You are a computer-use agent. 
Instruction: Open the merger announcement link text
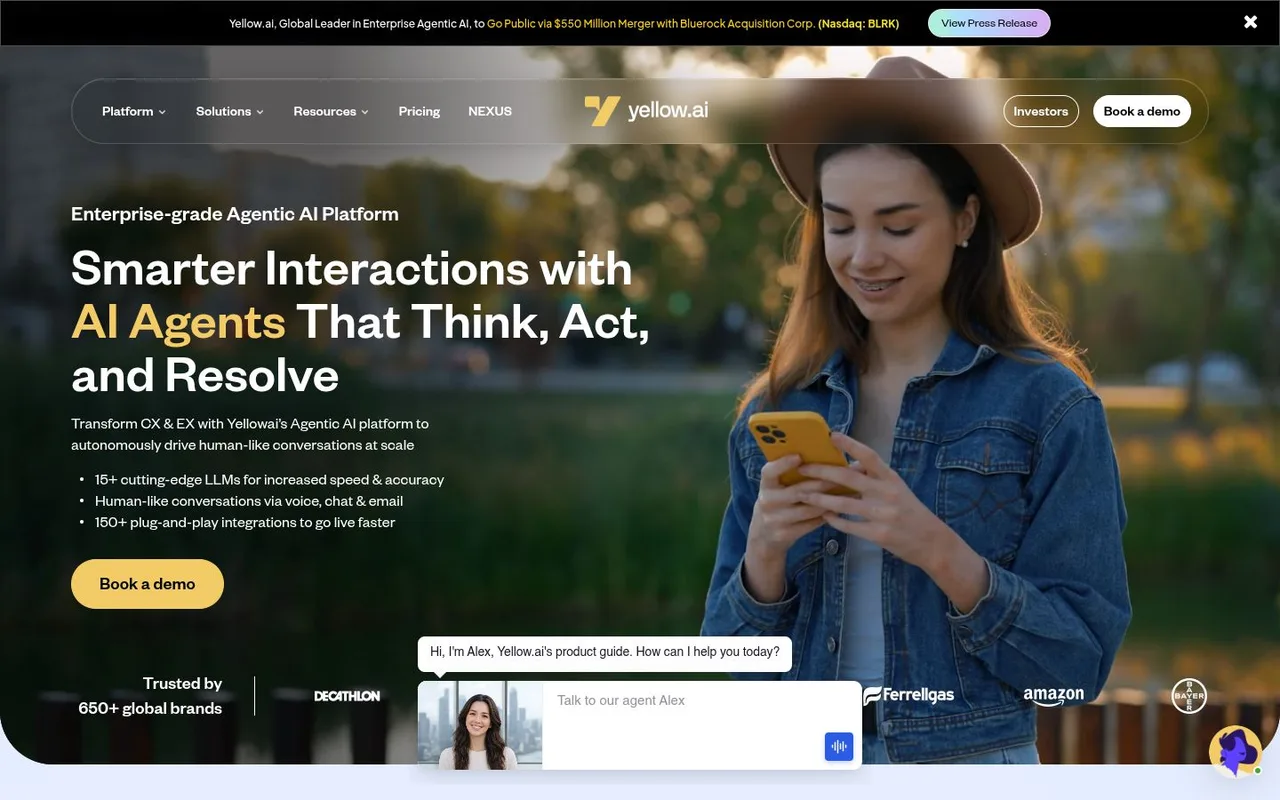[693, 23]
